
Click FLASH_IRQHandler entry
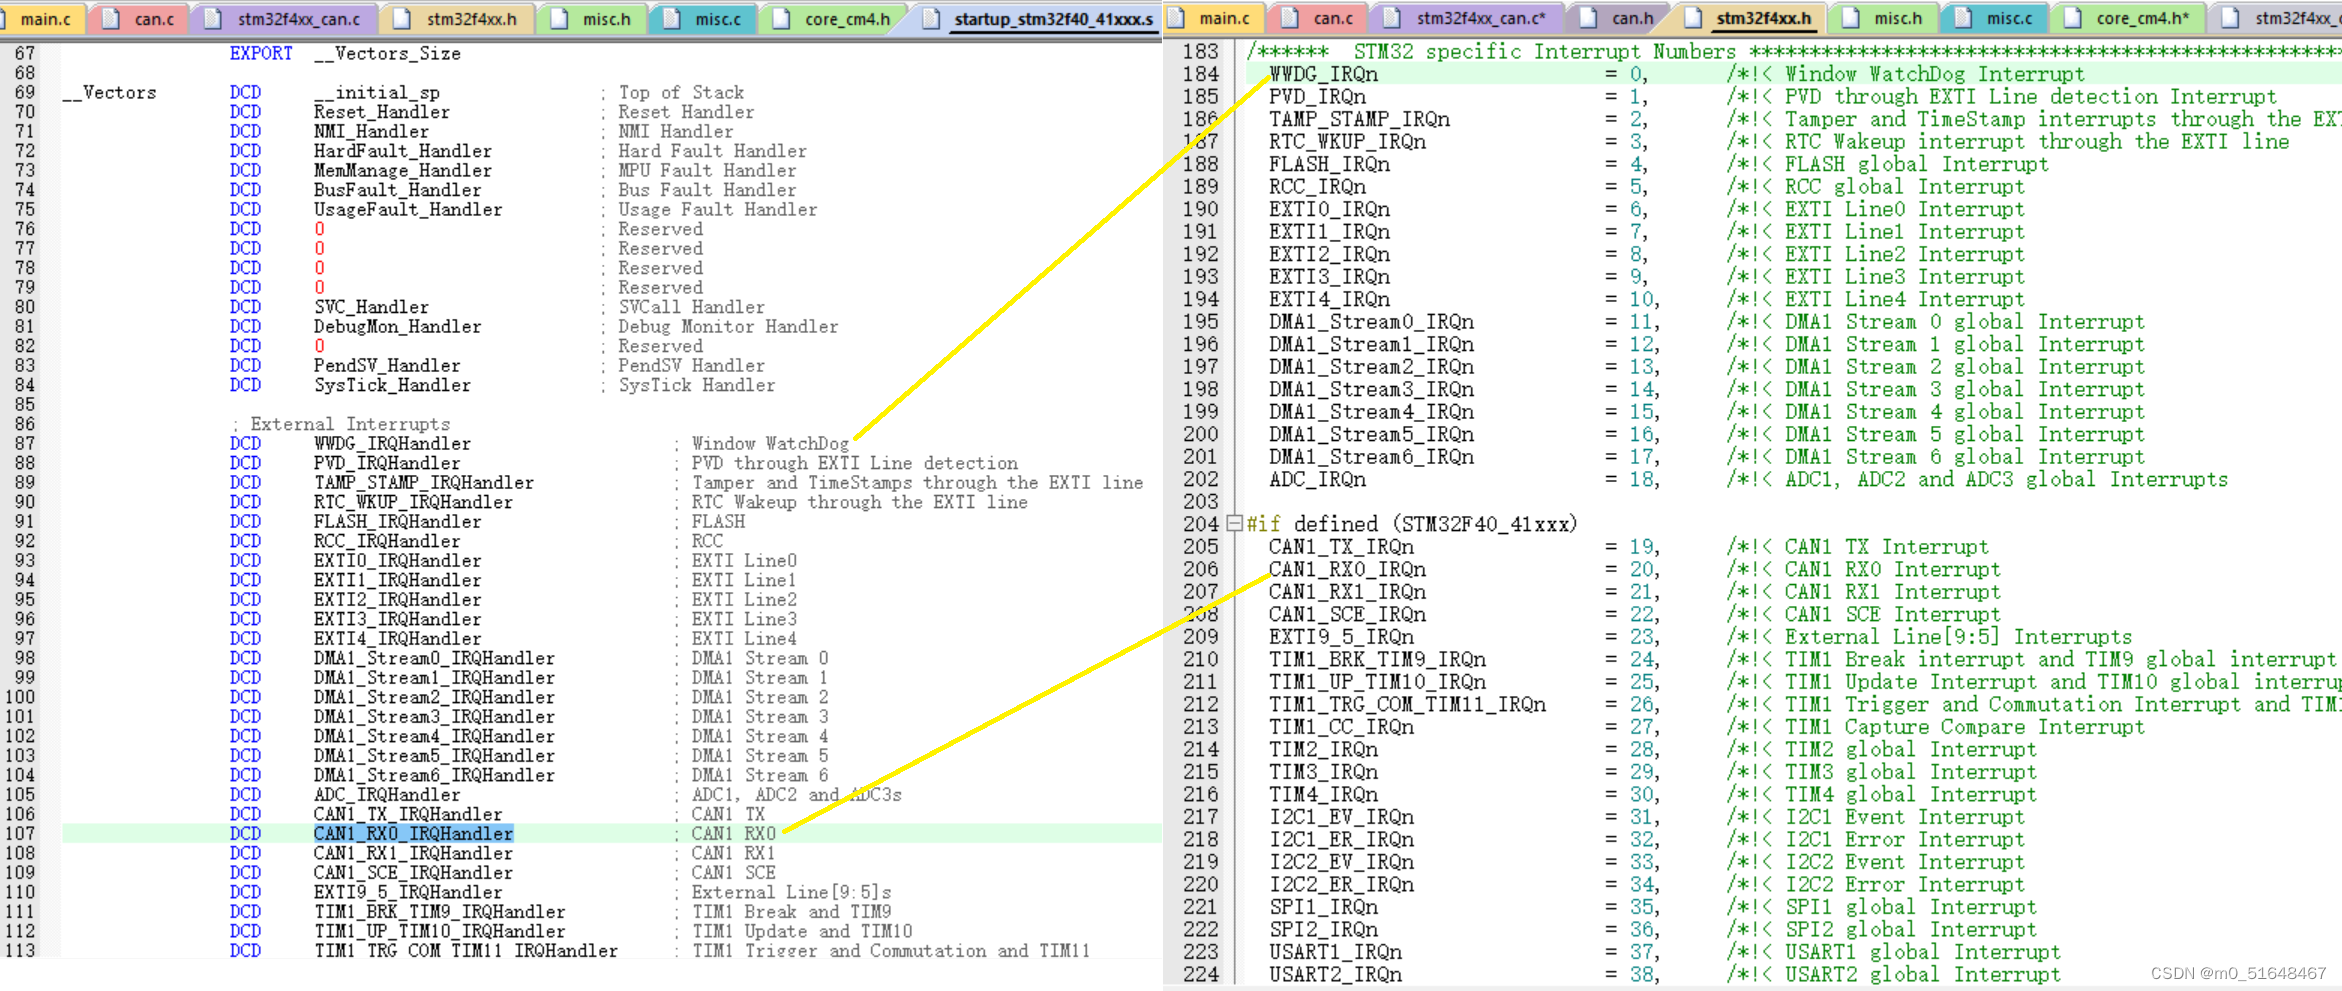398,521
